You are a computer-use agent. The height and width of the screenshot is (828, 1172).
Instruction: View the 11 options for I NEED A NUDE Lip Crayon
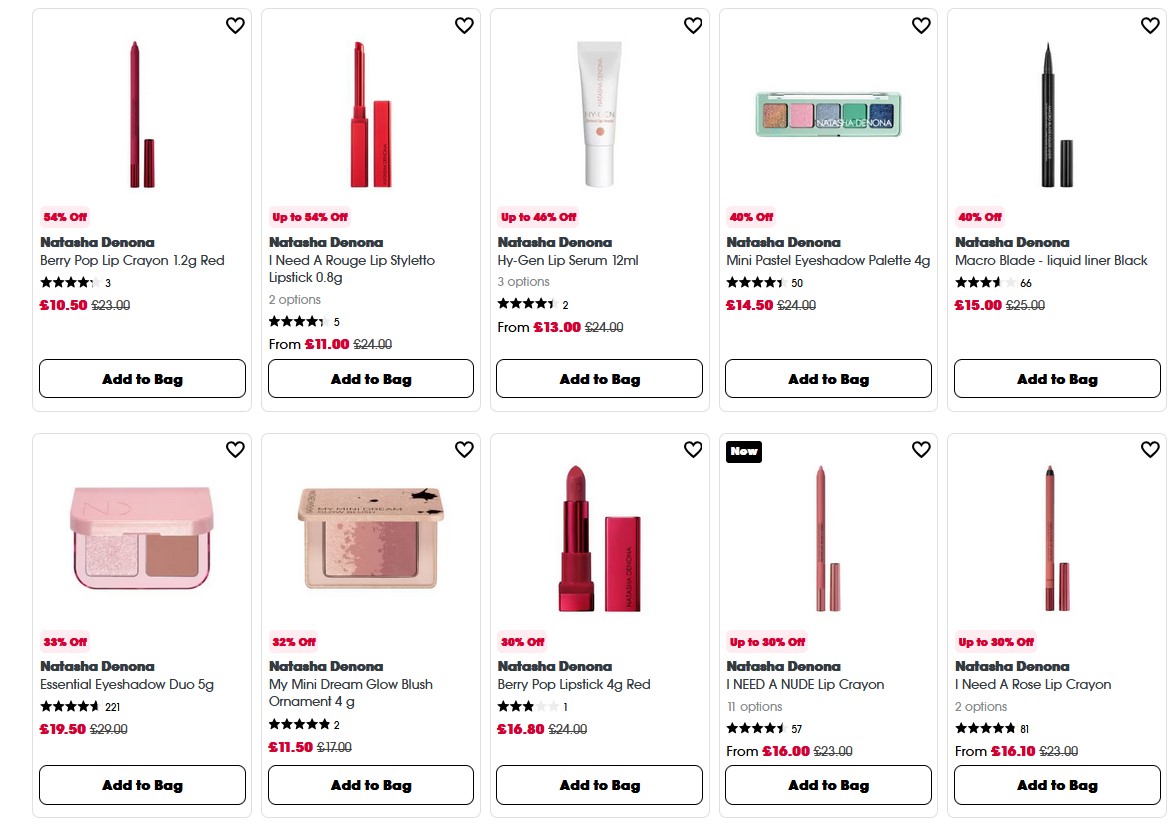753,706
